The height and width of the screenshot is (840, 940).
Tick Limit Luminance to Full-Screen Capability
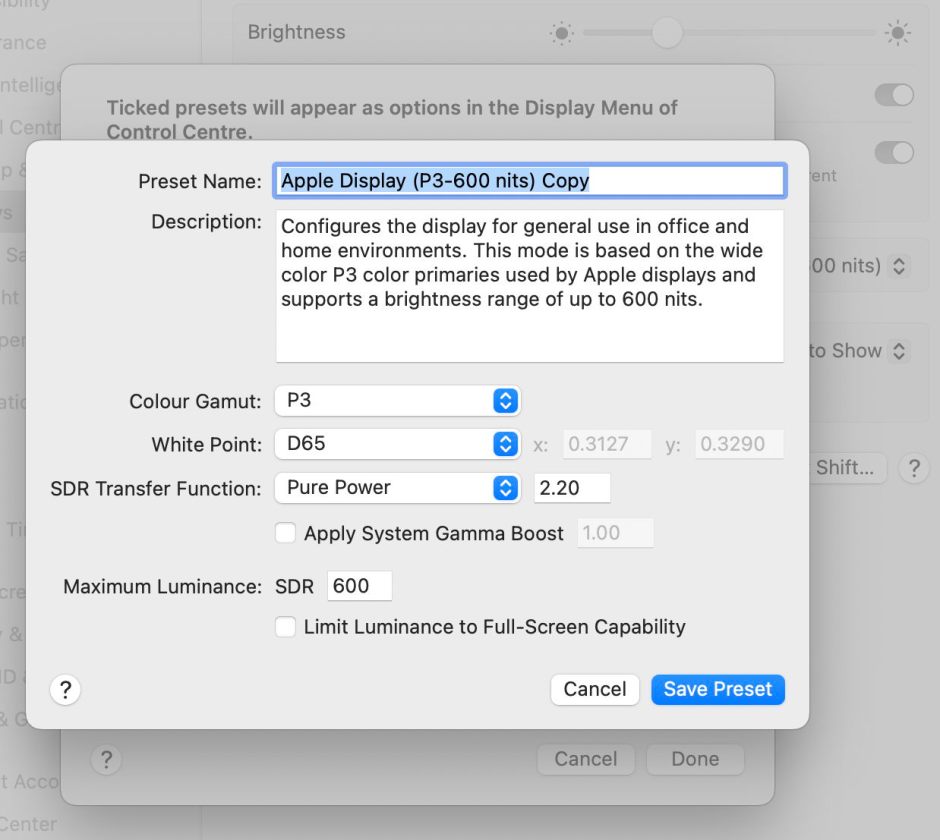click(x=285, y=627)
